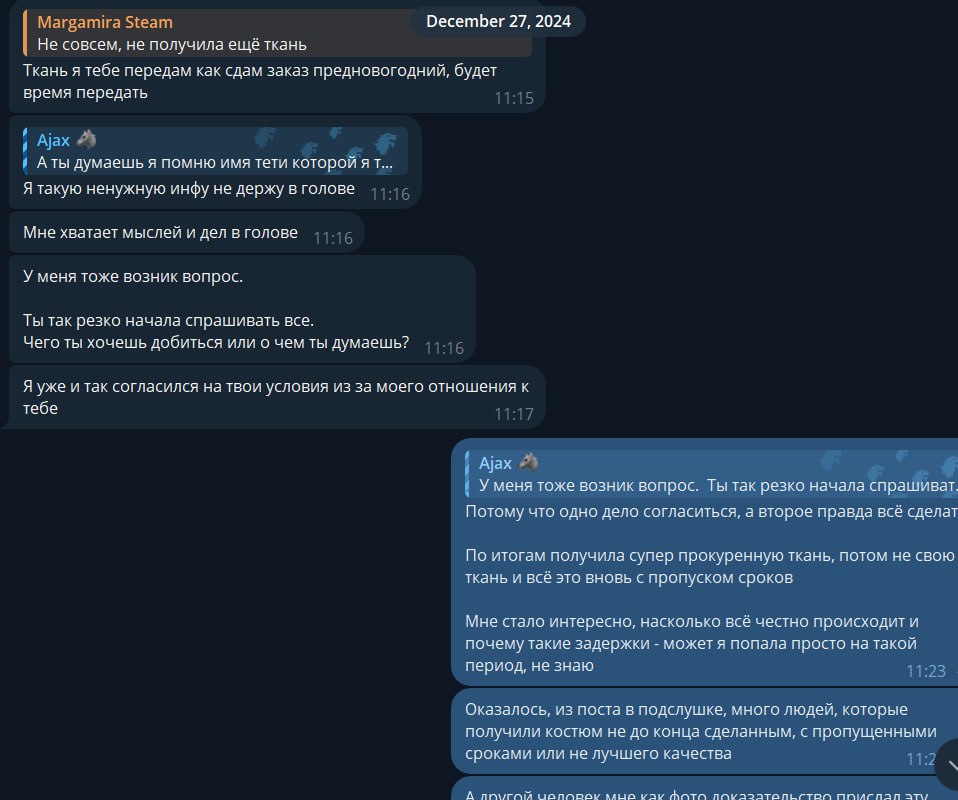Click the Ajax name in incoming reply quote

(x=53, y=140)
